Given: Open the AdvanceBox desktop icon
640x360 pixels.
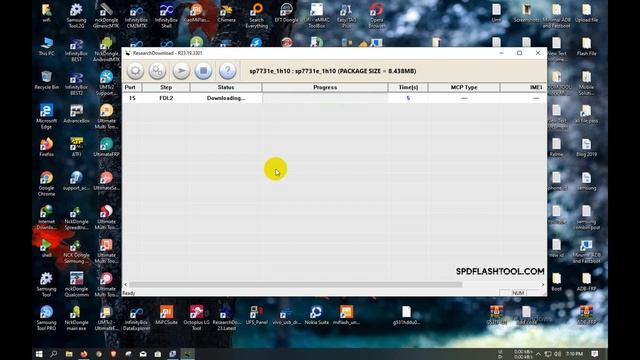Looking at the screenshot, I should (76, 114).
